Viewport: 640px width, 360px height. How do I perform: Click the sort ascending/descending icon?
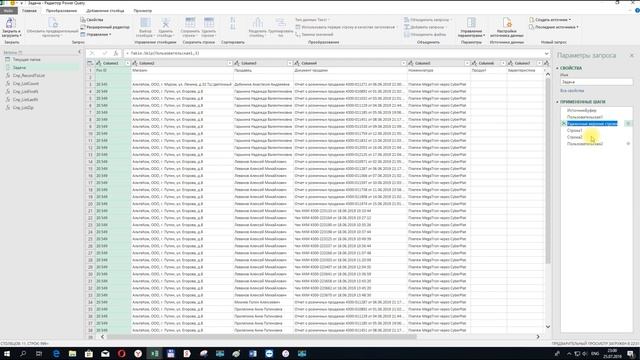pos(233,23)
